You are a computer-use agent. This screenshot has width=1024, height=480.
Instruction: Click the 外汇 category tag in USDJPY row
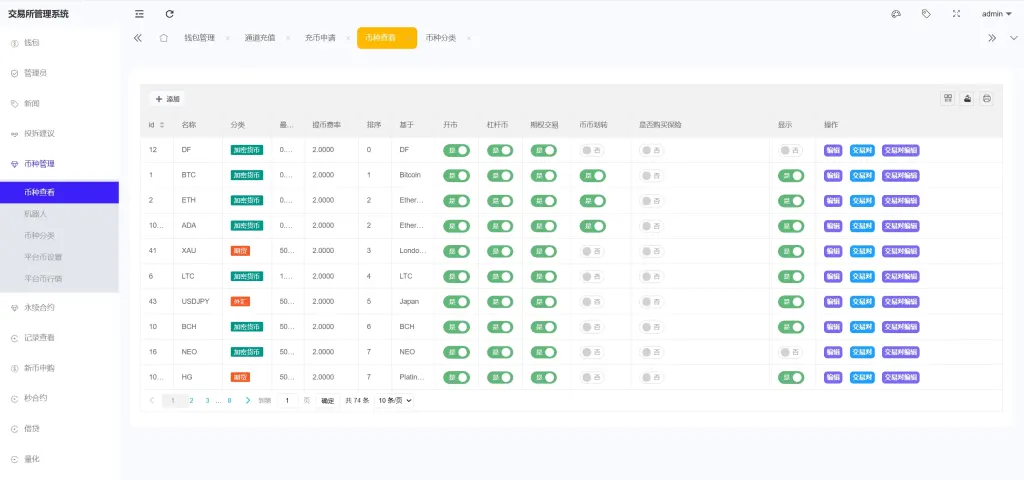[240, 302]
